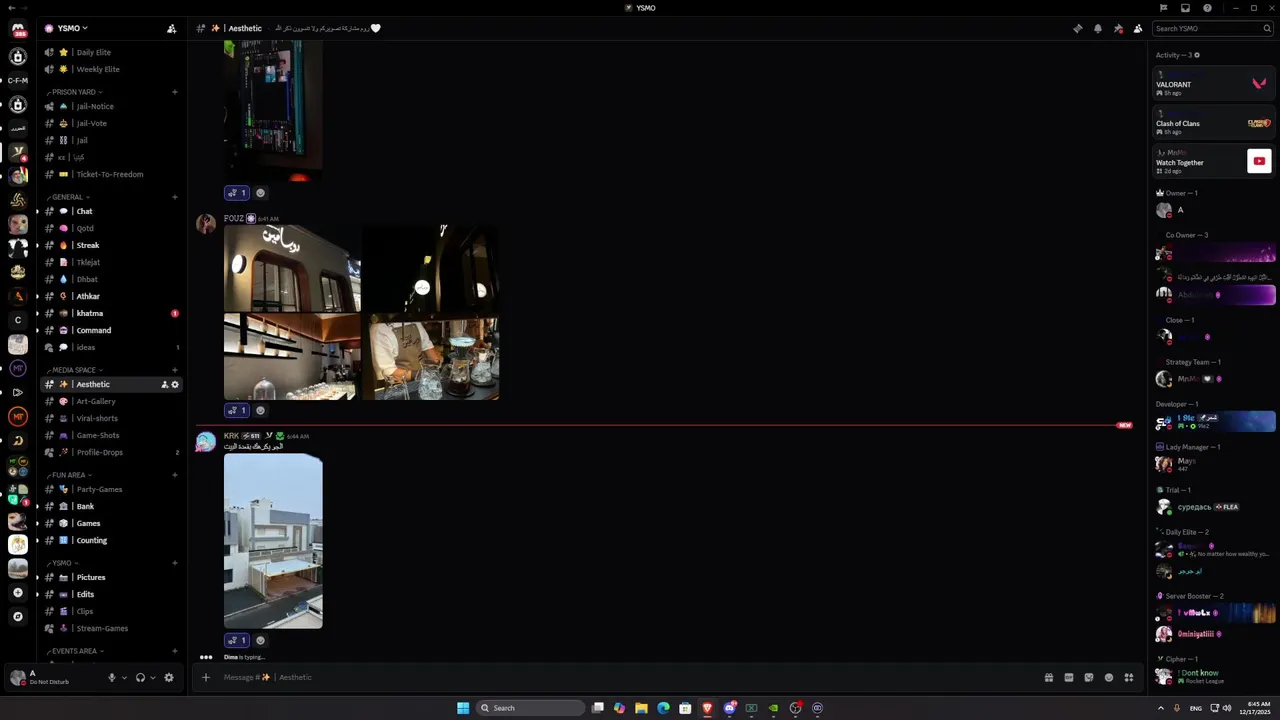Click the Windows taskbar Search box
Image resolution: width=1280 pixels, height=720 pixels.
(530, 708)
